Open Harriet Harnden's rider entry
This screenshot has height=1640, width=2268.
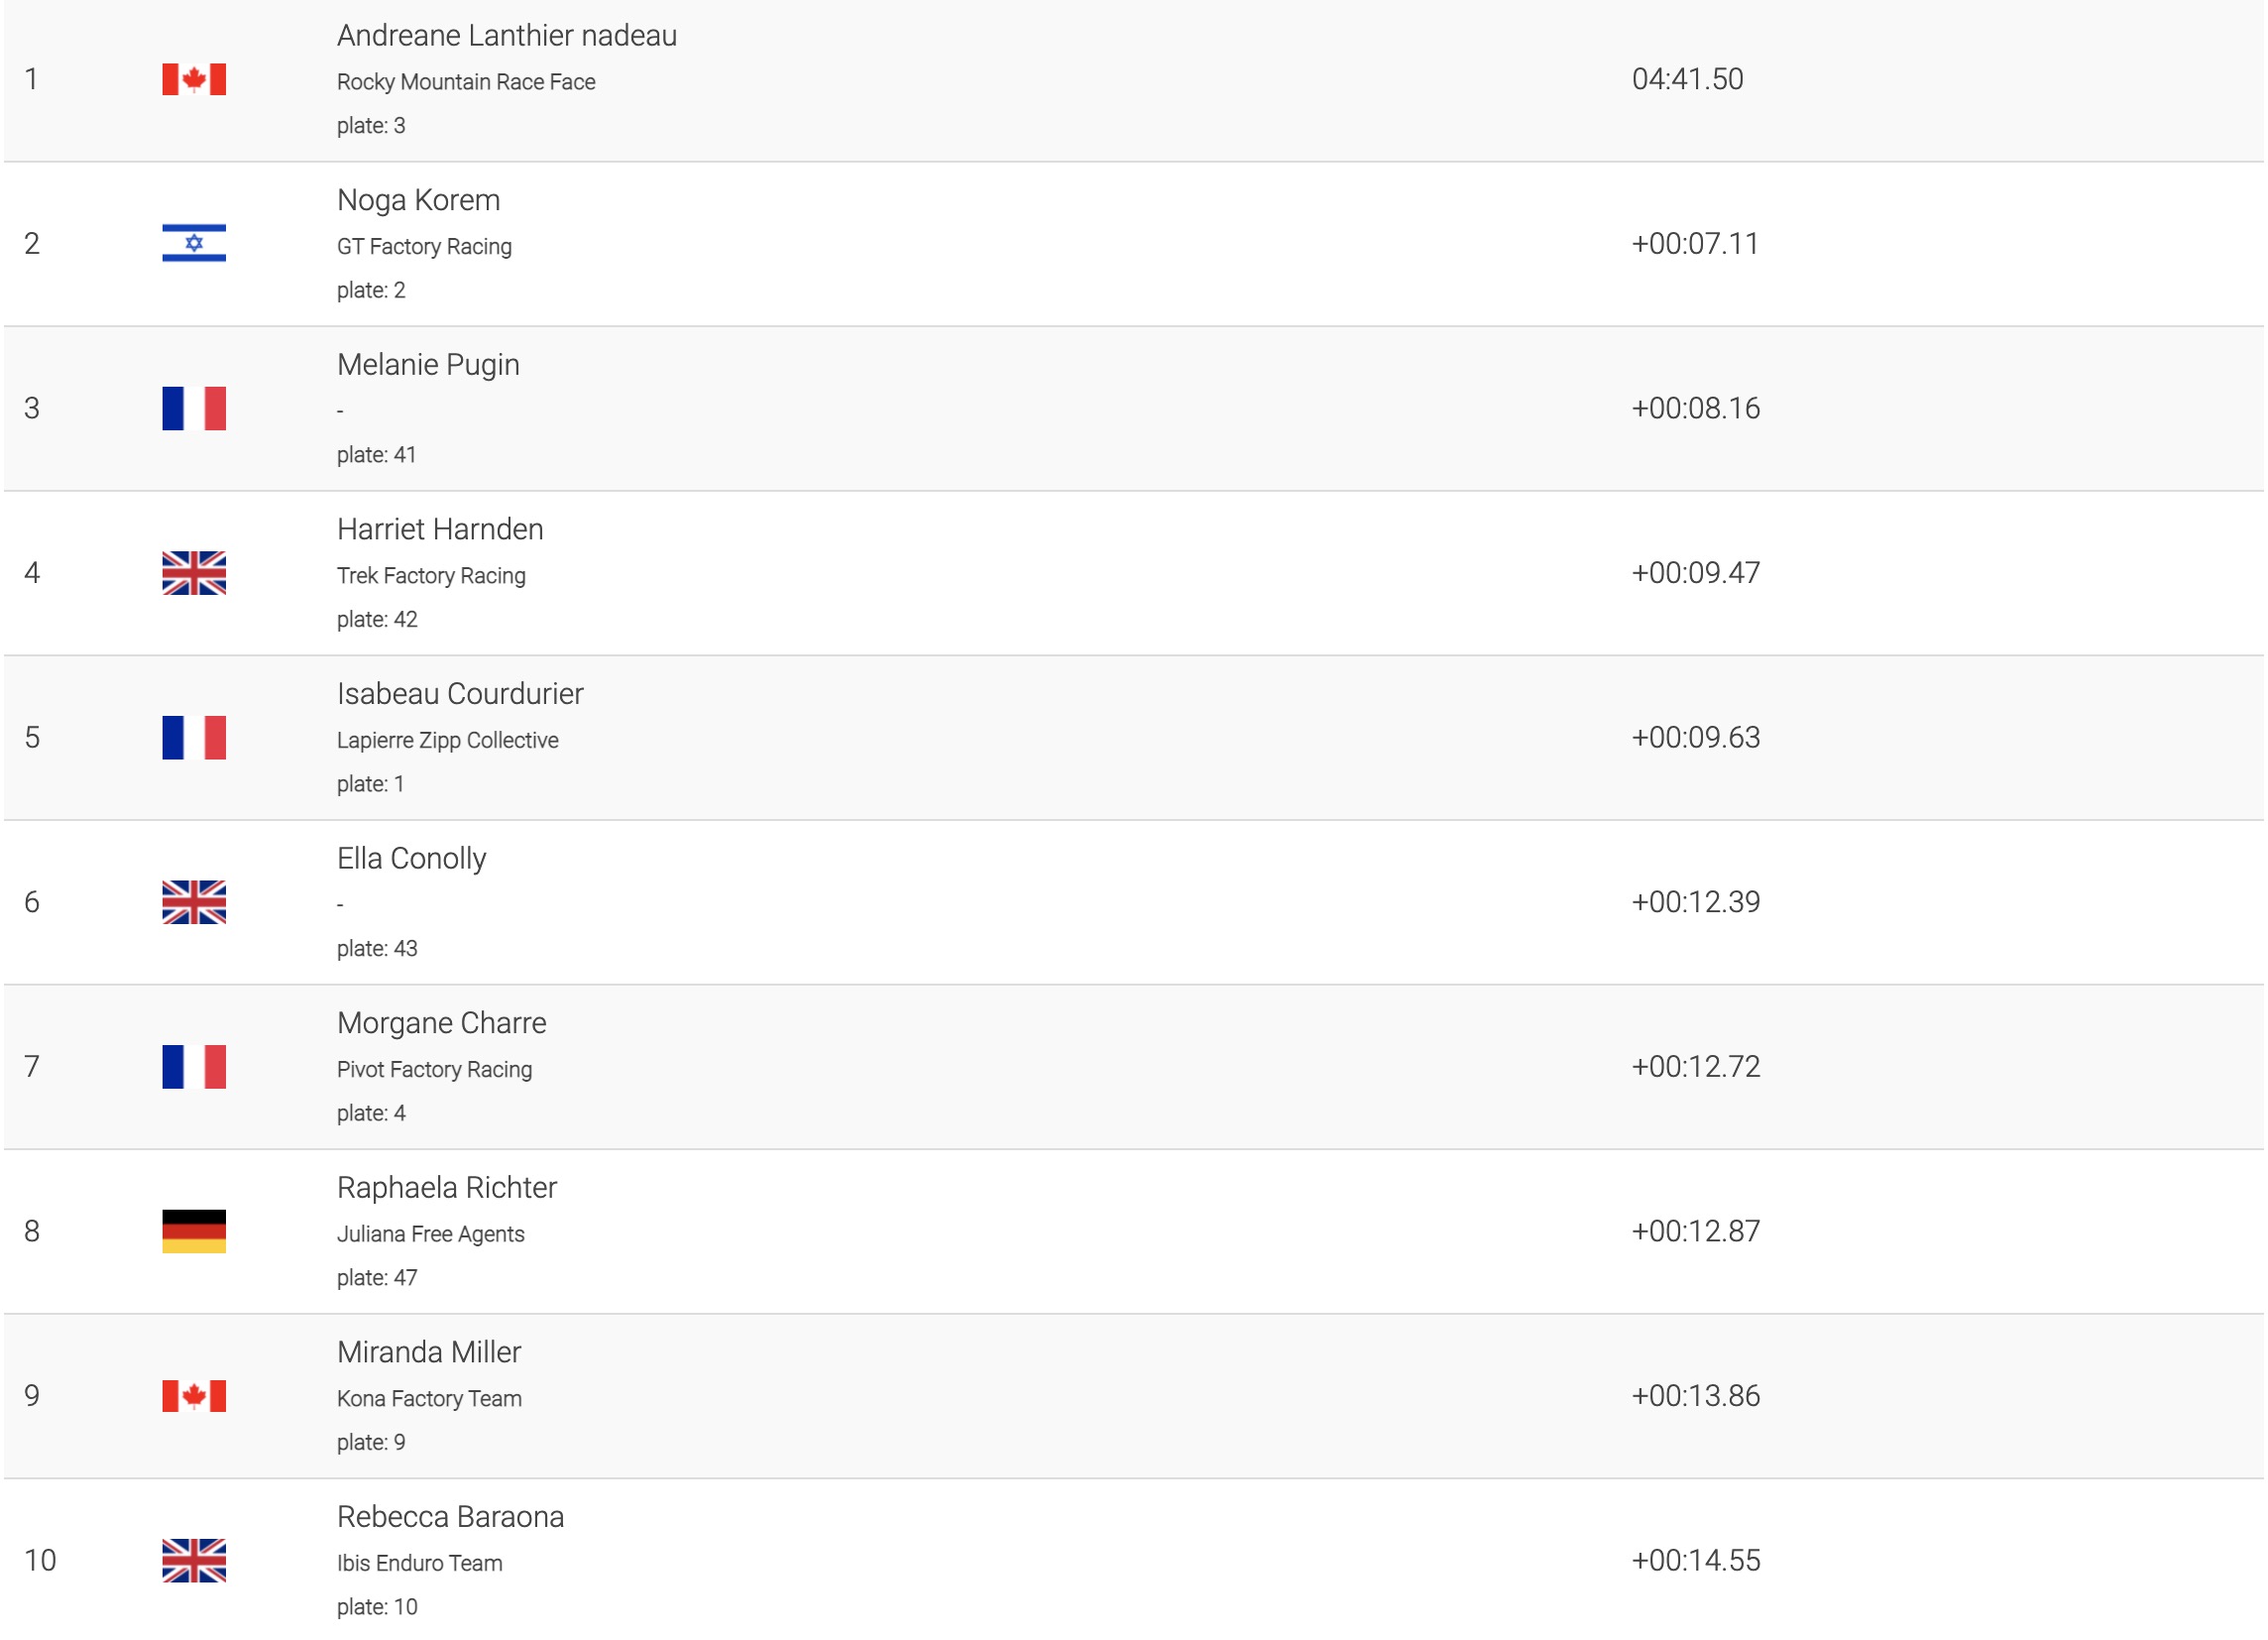click(x=440, y=529)
